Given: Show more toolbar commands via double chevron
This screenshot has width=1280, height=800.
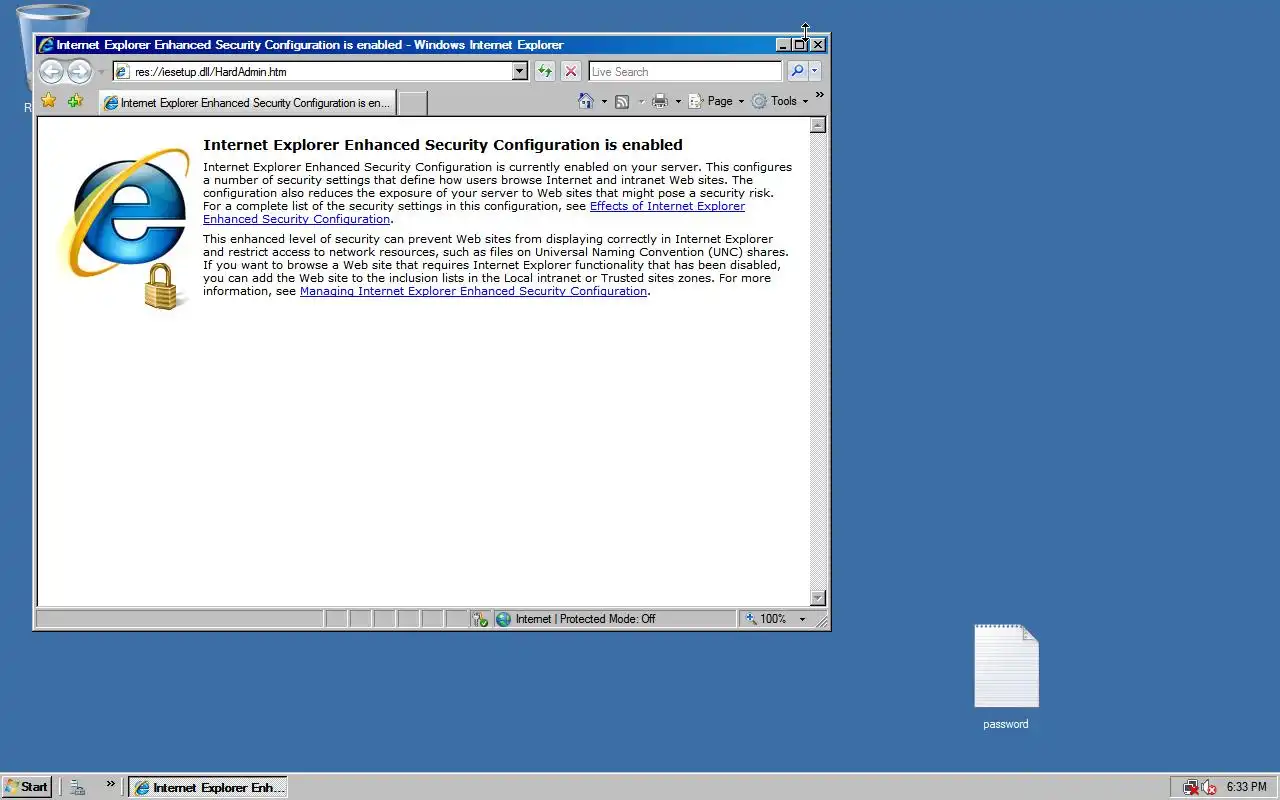Looking at the screenshot, I should pyautogui.click(x=820, y=96).
